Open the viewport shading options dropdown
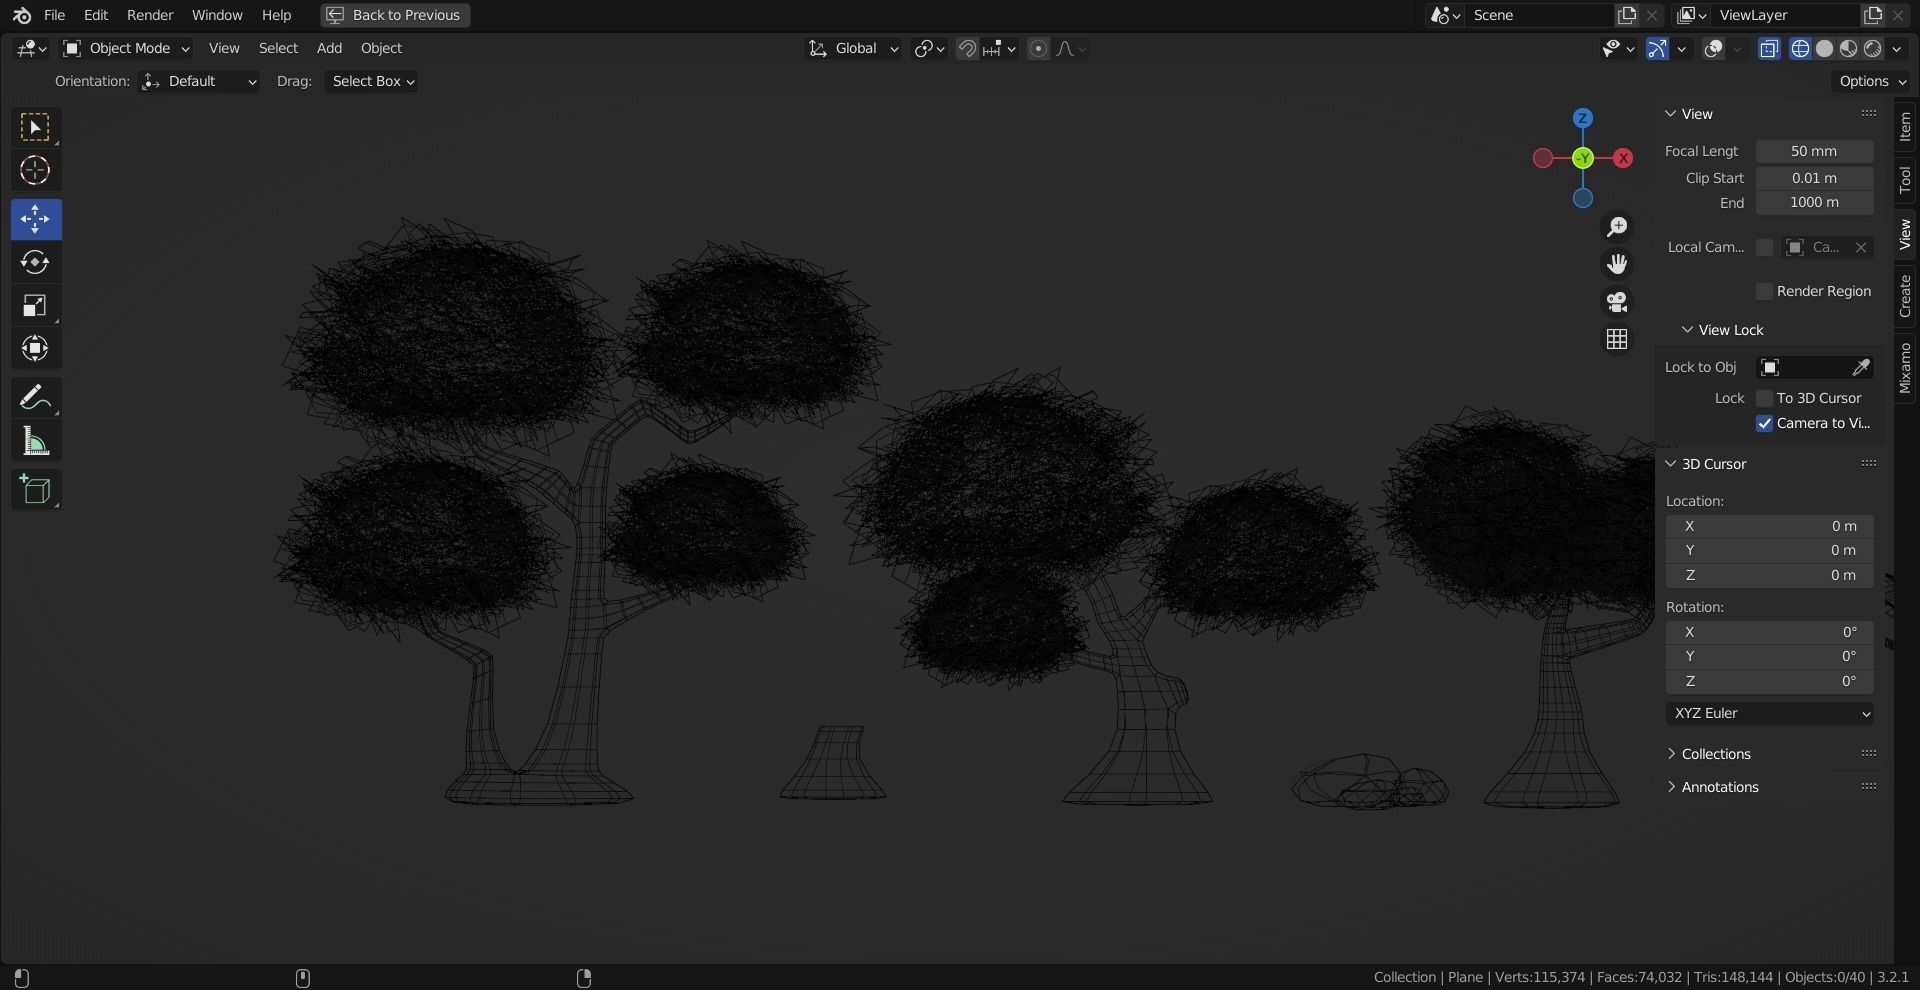 tap(1897, 48)
